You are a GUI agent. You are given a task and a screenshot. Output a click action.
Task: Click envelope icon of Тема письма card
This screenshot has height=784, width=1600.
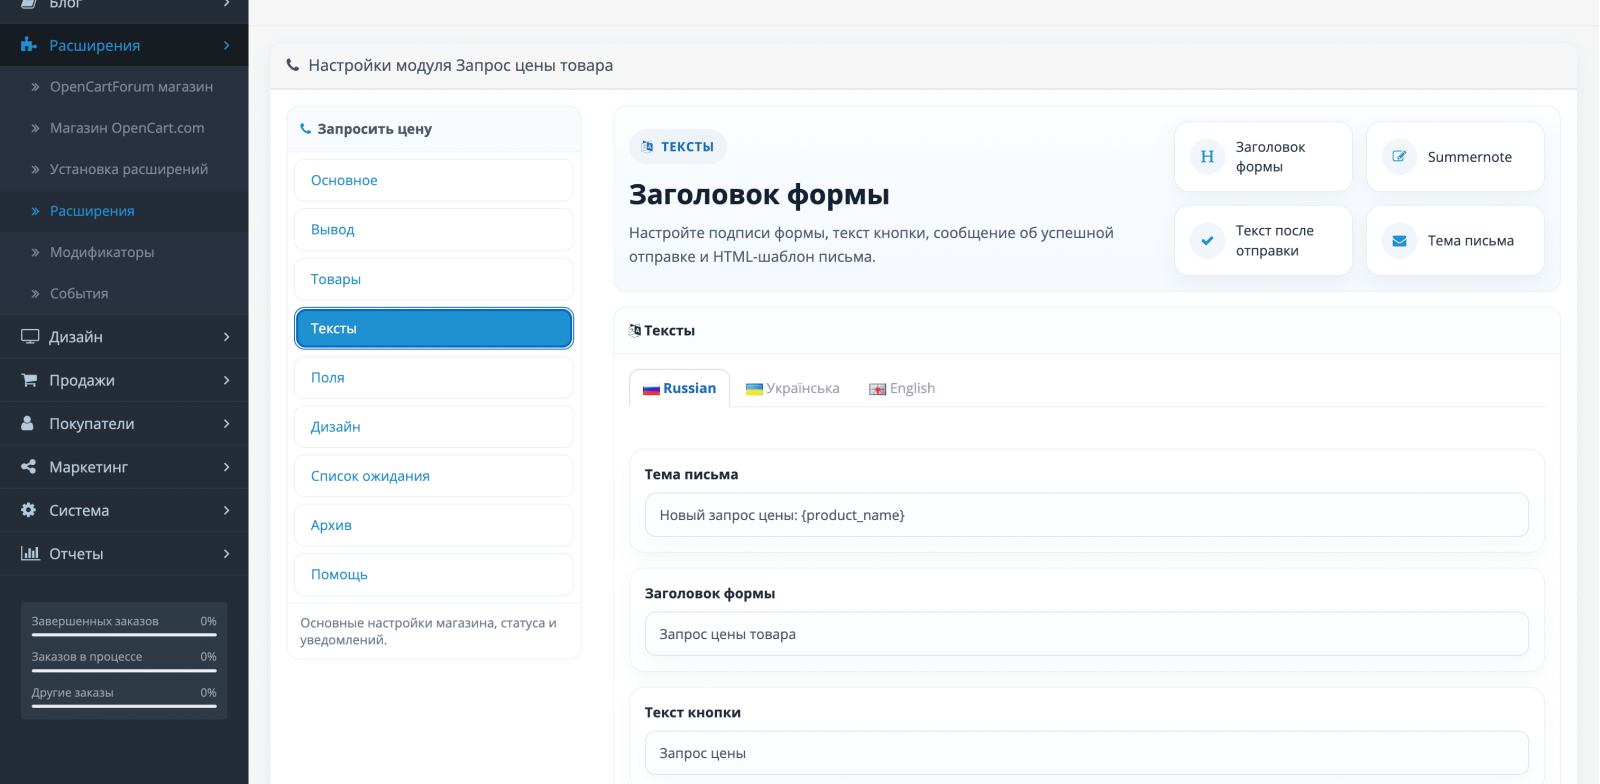(1399, 241)
